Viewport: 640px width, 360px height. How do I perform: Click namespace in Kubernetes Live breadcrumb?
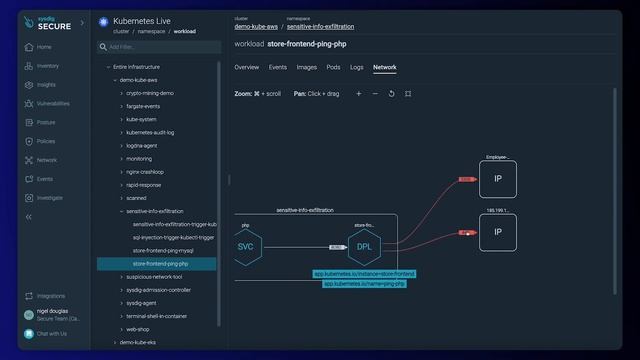151,31
